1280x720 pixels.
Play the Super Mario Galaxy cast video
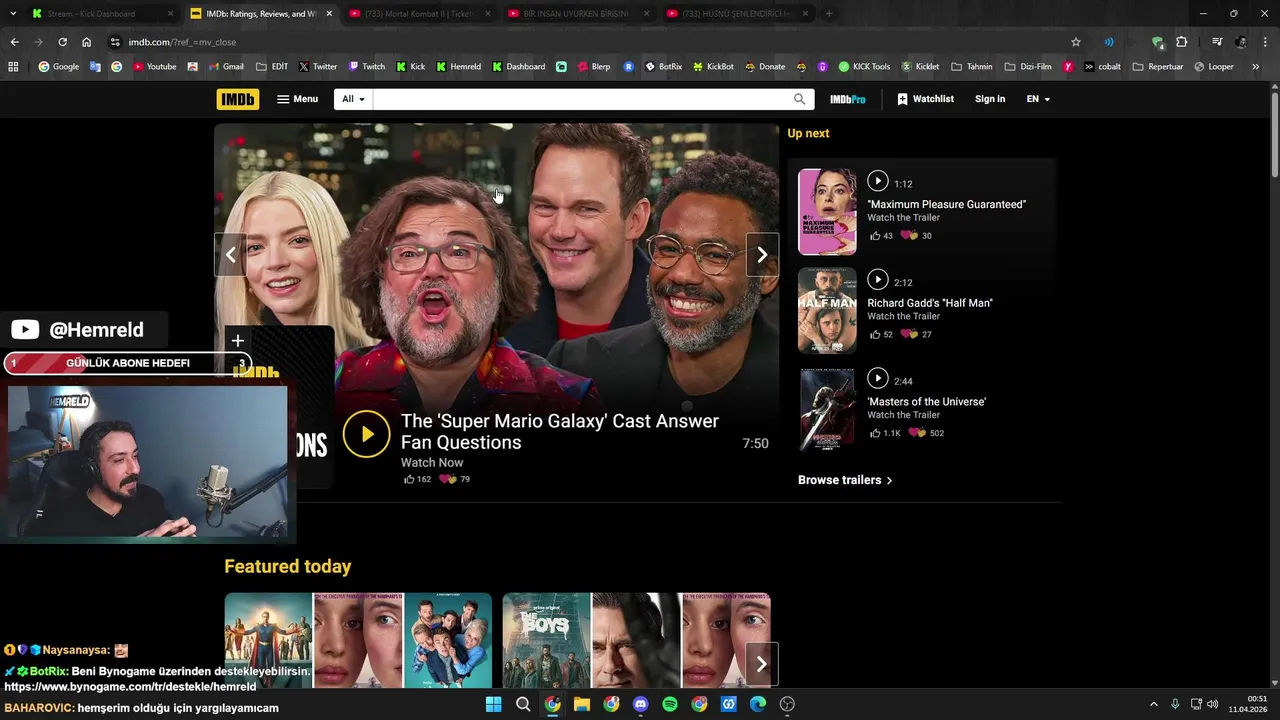pos(366,434)
